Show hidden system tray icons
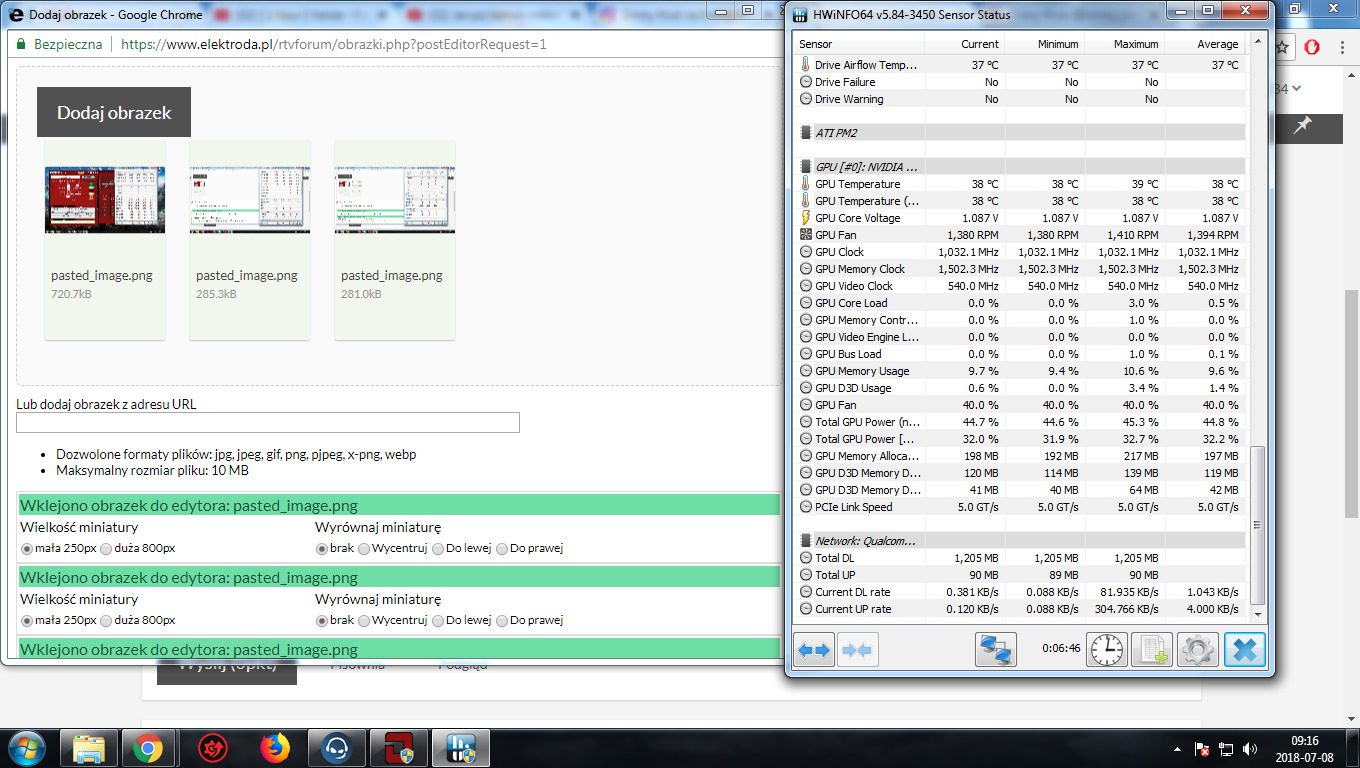Viewport: 1360px width, 768px height. click(x=1176, y=749)
